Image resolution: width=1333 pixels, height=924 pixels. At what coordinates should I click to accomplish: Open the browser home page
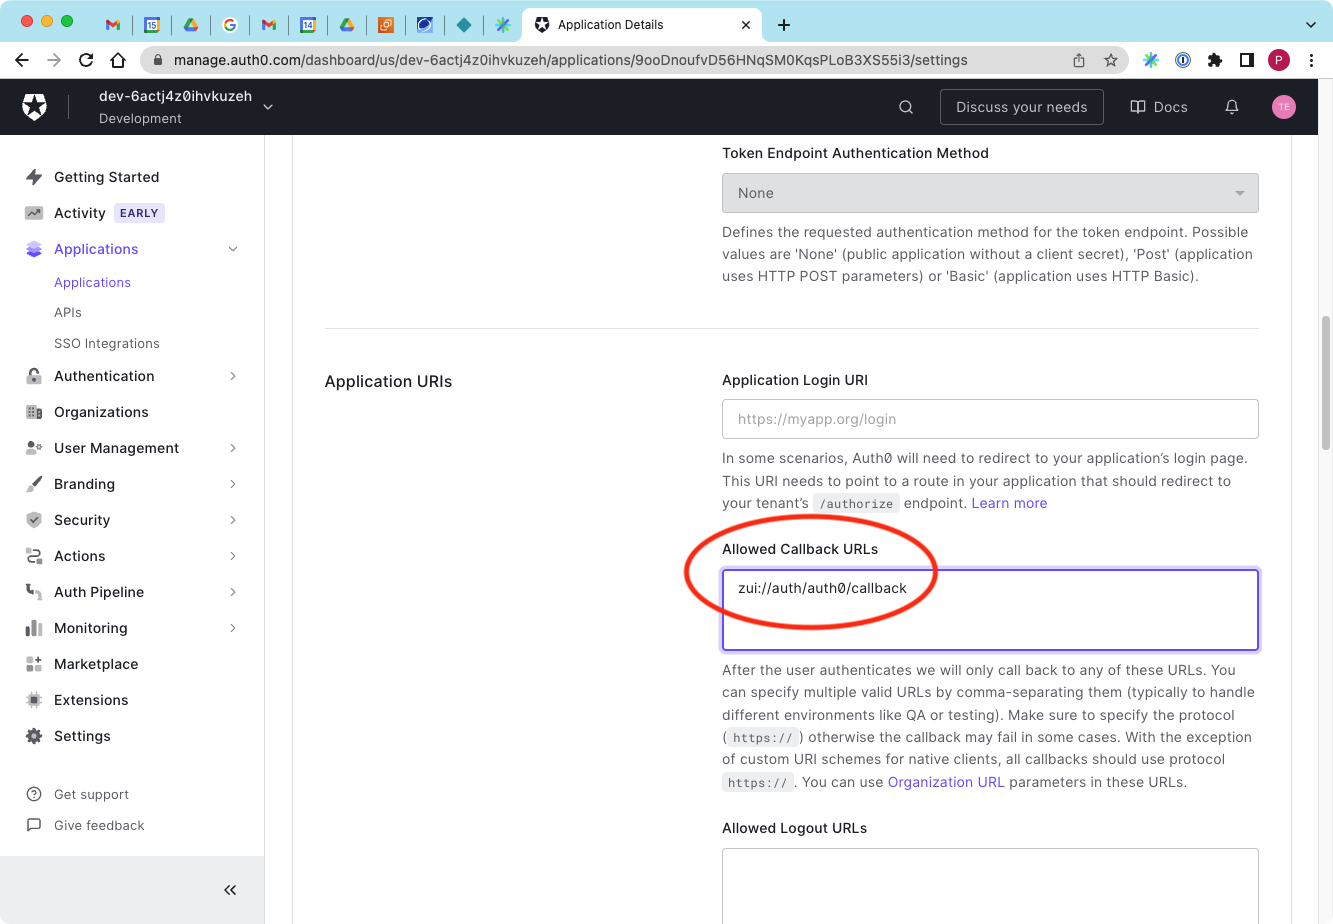(x=118, y=60)
